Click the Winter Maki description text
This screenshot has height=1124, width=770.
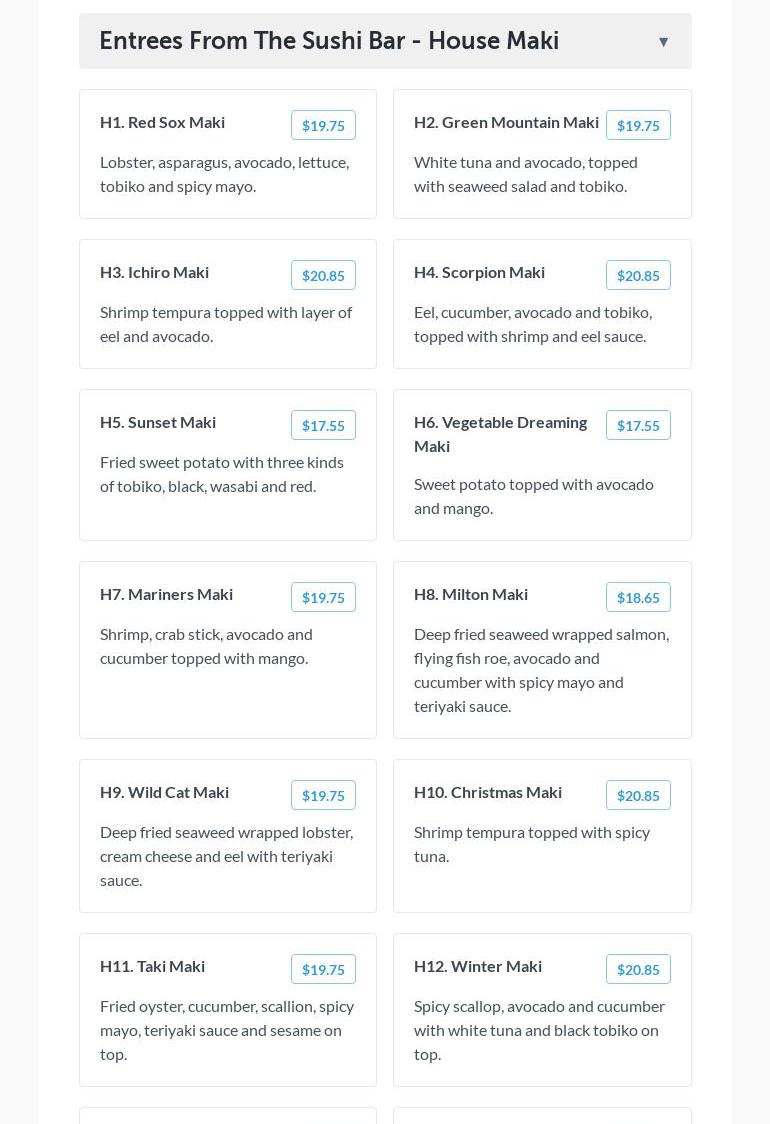(539, 1030)
